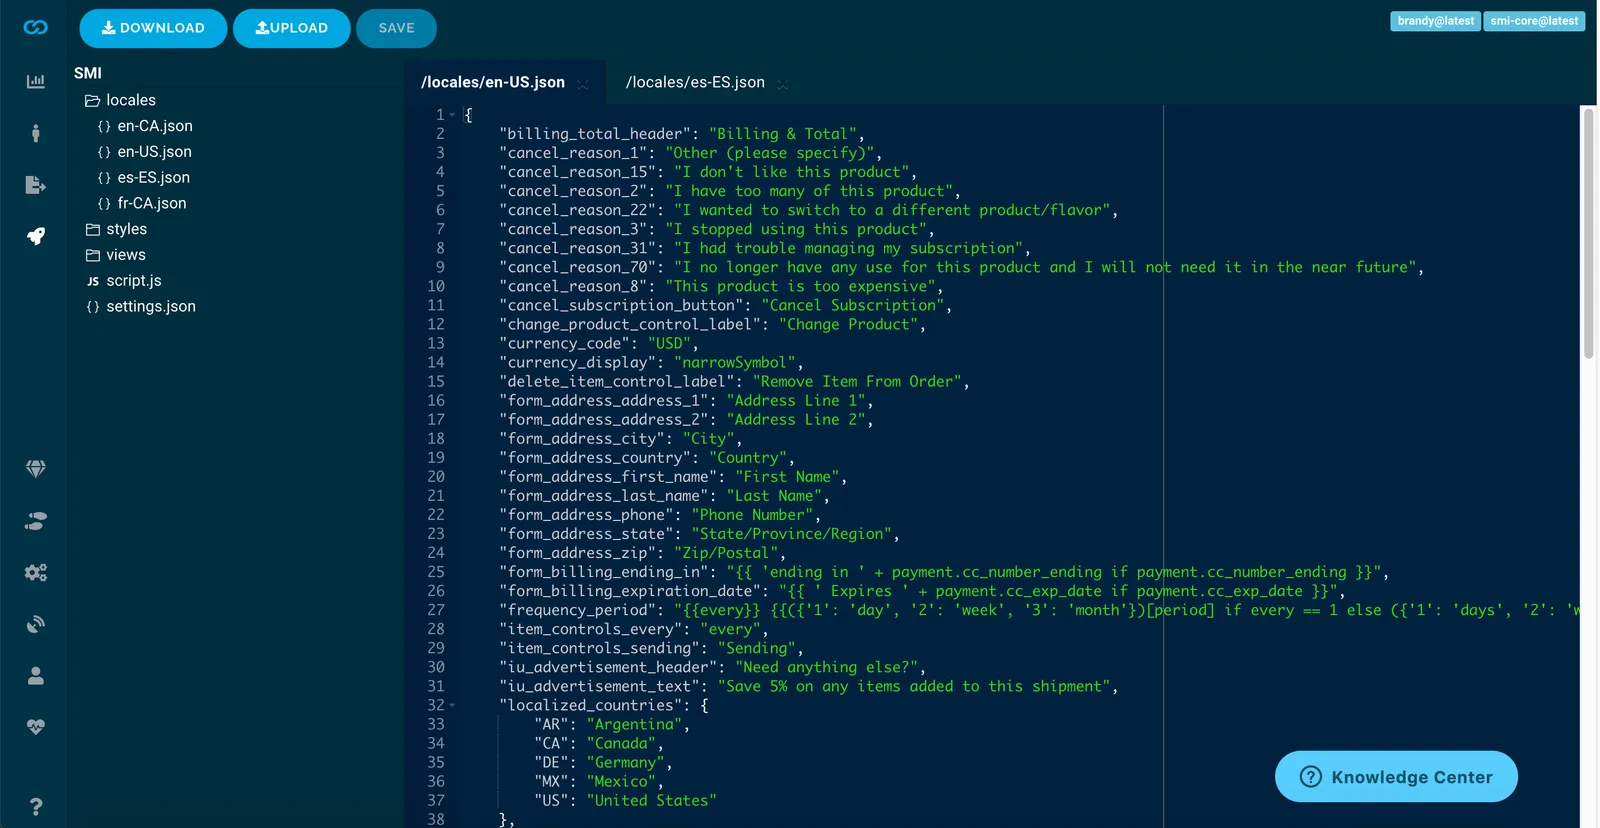
Task: Switch to the /locales/es-ES.json tab
Action: point(695,82)
